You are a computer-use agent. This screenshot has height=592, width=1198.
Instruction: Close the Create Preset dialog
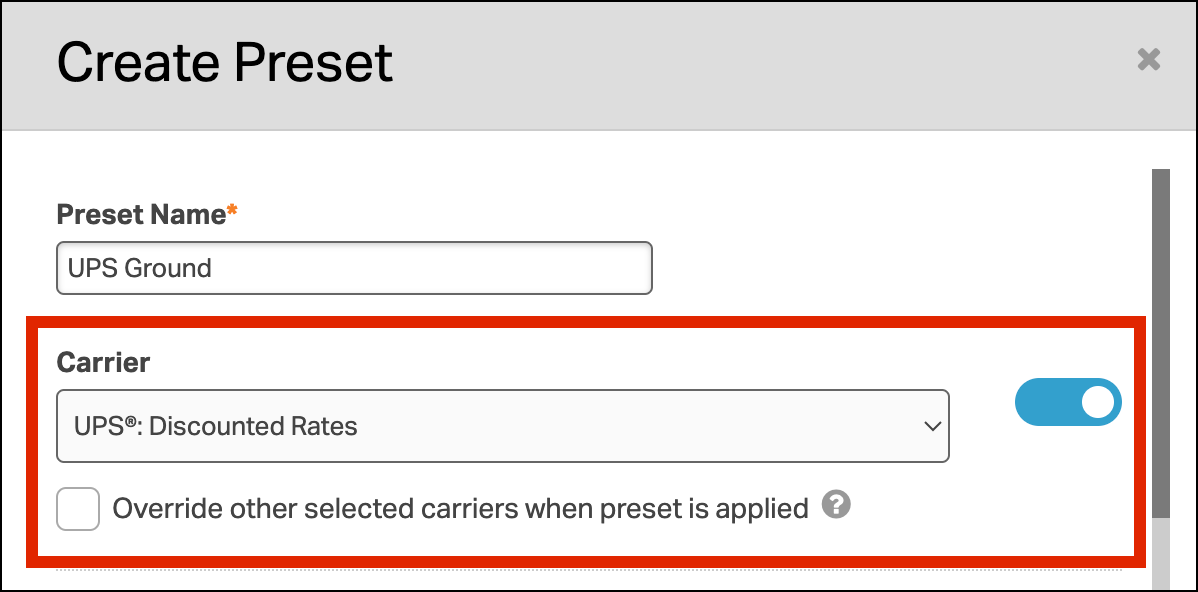coord(1148,60)
